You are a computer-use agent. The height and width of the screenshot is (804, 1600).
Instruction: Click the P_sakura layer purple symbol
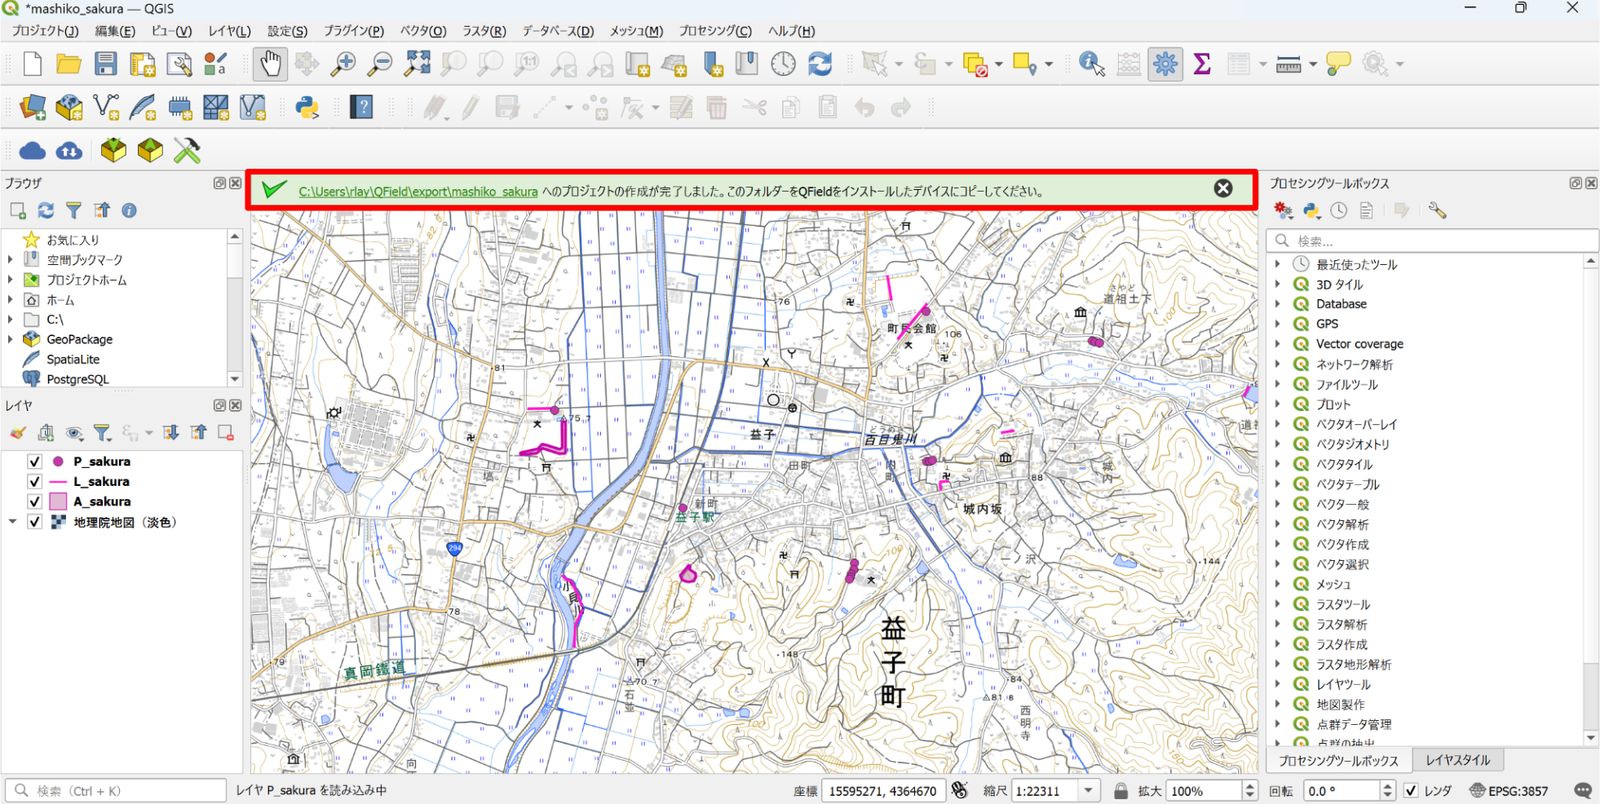tap(58, 462)
